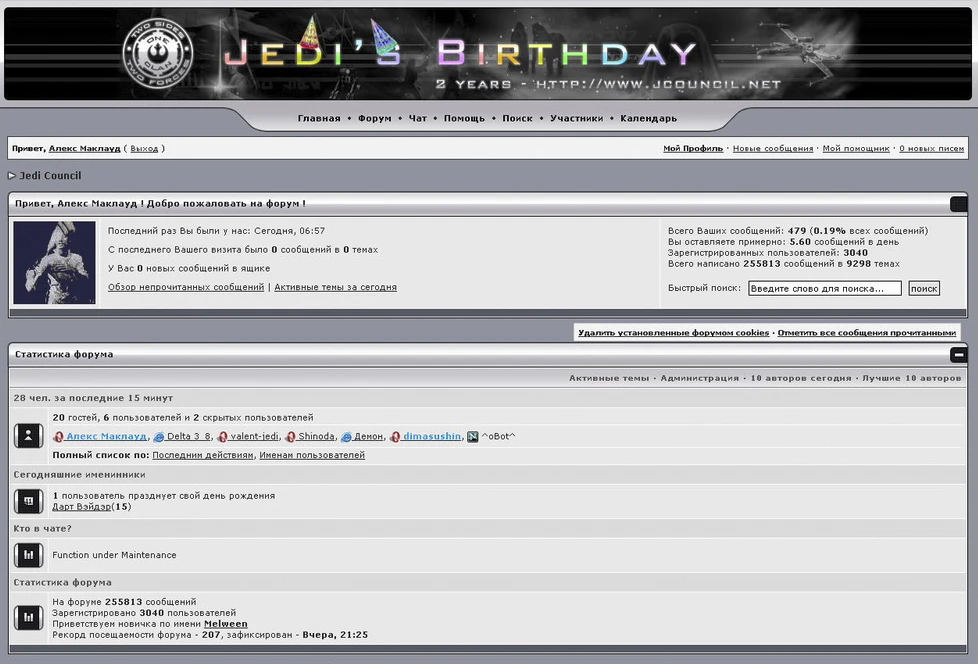Click the browser icon next to Демон

[x=346, y=436]
